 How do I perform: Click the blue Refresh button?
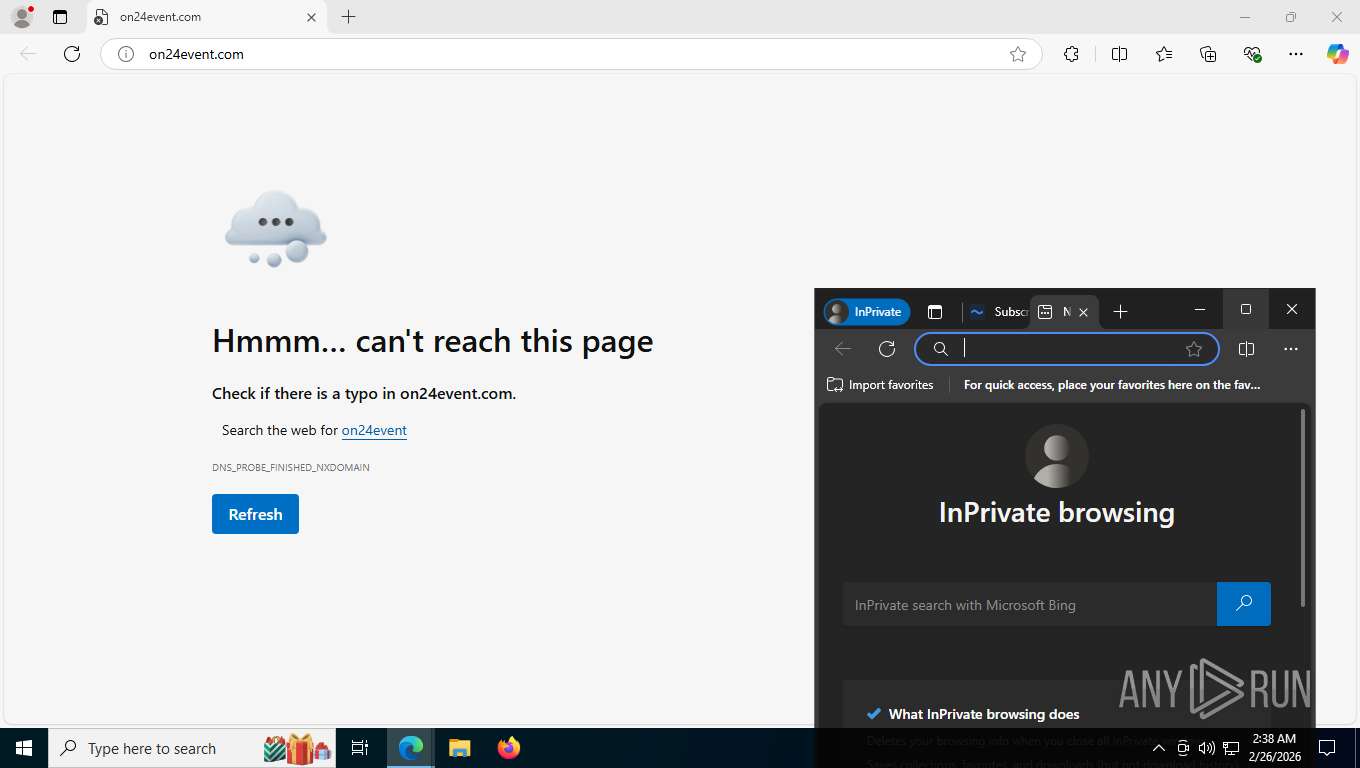tap(255, 514)
